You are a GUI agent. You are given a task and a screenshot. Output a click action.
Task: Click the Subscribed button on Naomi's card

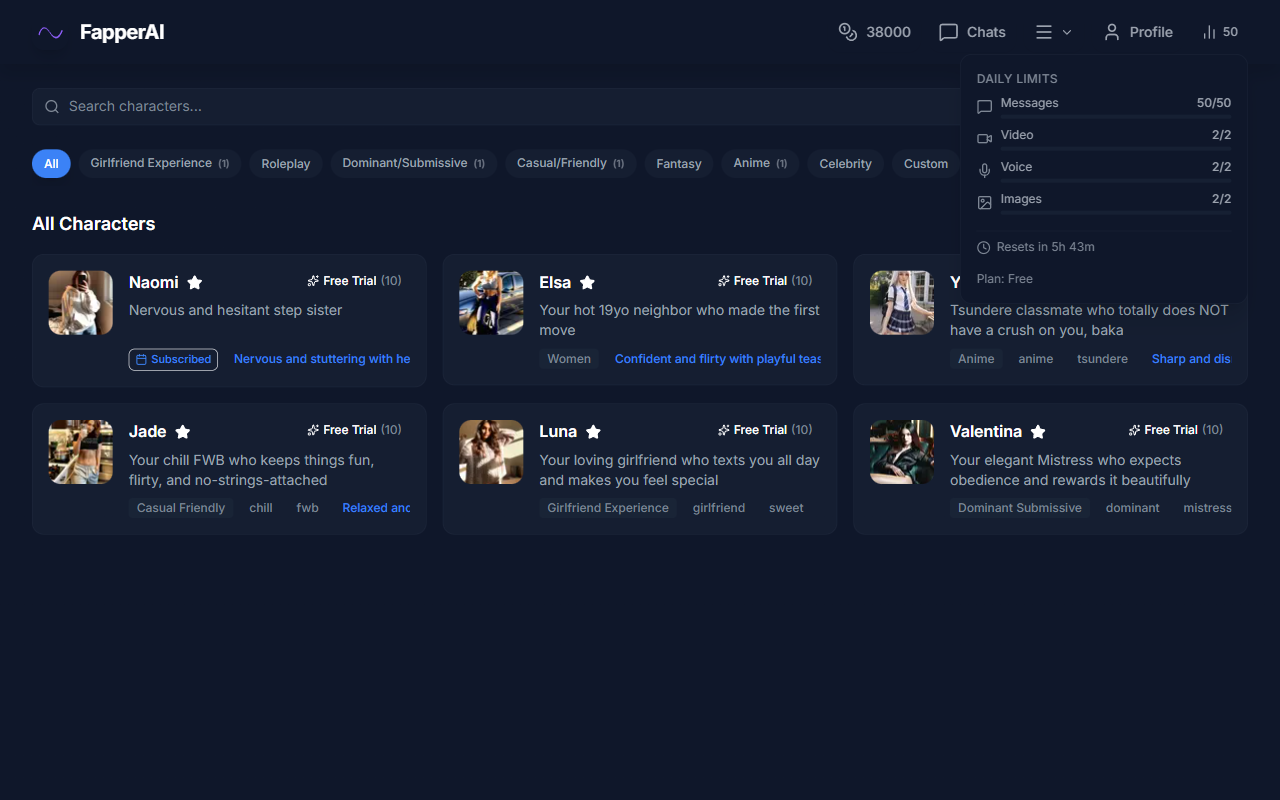(173, 359)
